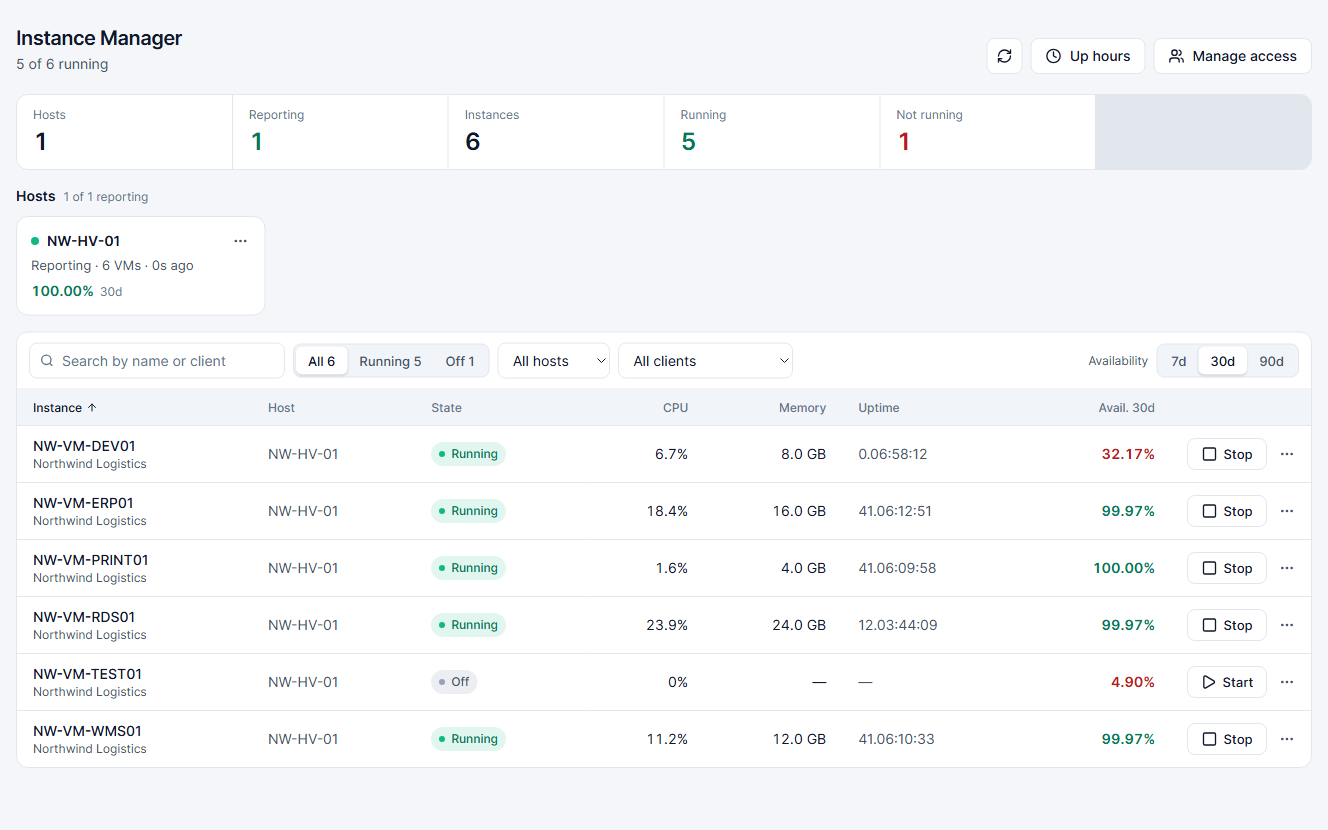
Task: Click the NW-VM-ERP01 instance name
Action: (x=83, y=503)
